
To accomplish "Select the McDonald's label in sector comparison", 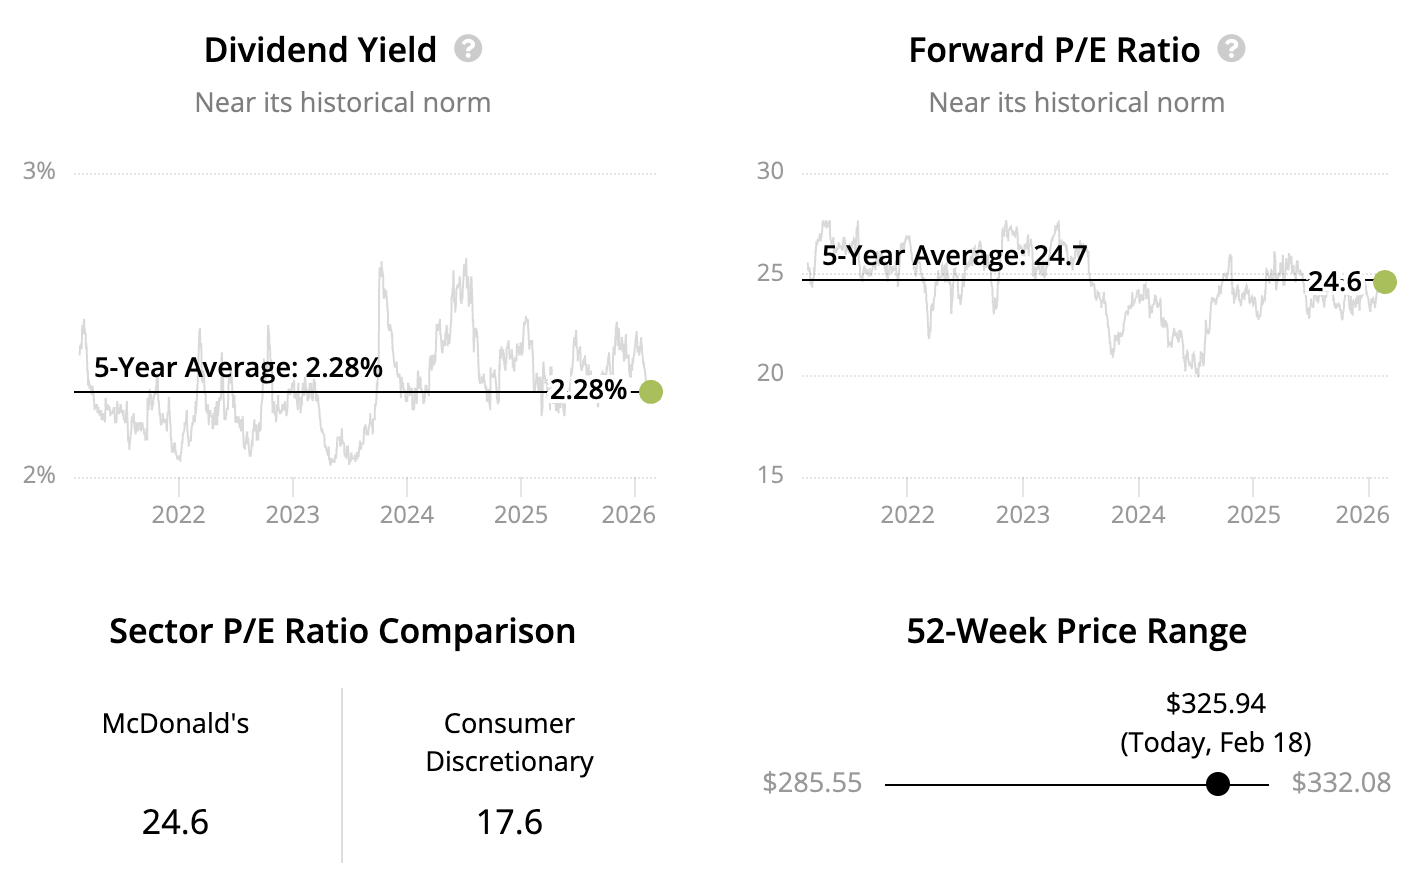I will pyautogui.click(x=175, y=723).
